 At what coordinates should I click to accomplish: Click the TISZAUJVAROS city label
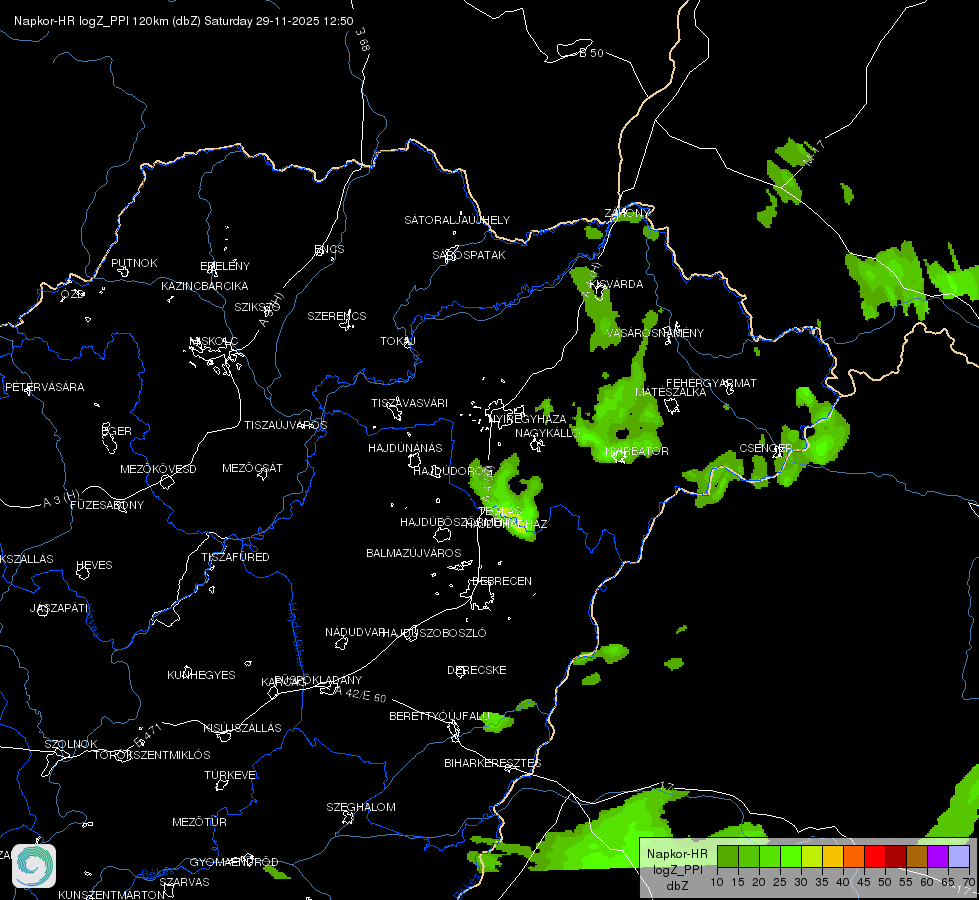pyautogui.click(x=285, y=425)
